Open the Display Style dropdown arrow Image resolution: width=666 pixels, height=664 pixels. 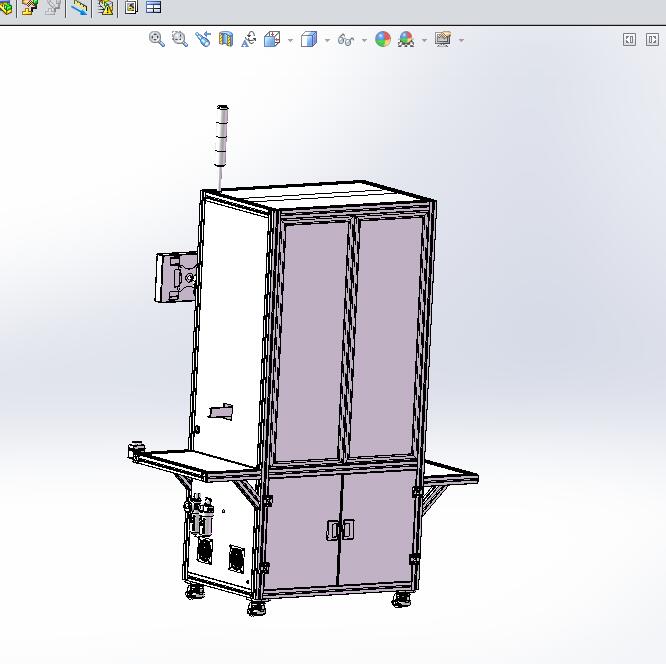pyautogui.click(x=327, y=40)
